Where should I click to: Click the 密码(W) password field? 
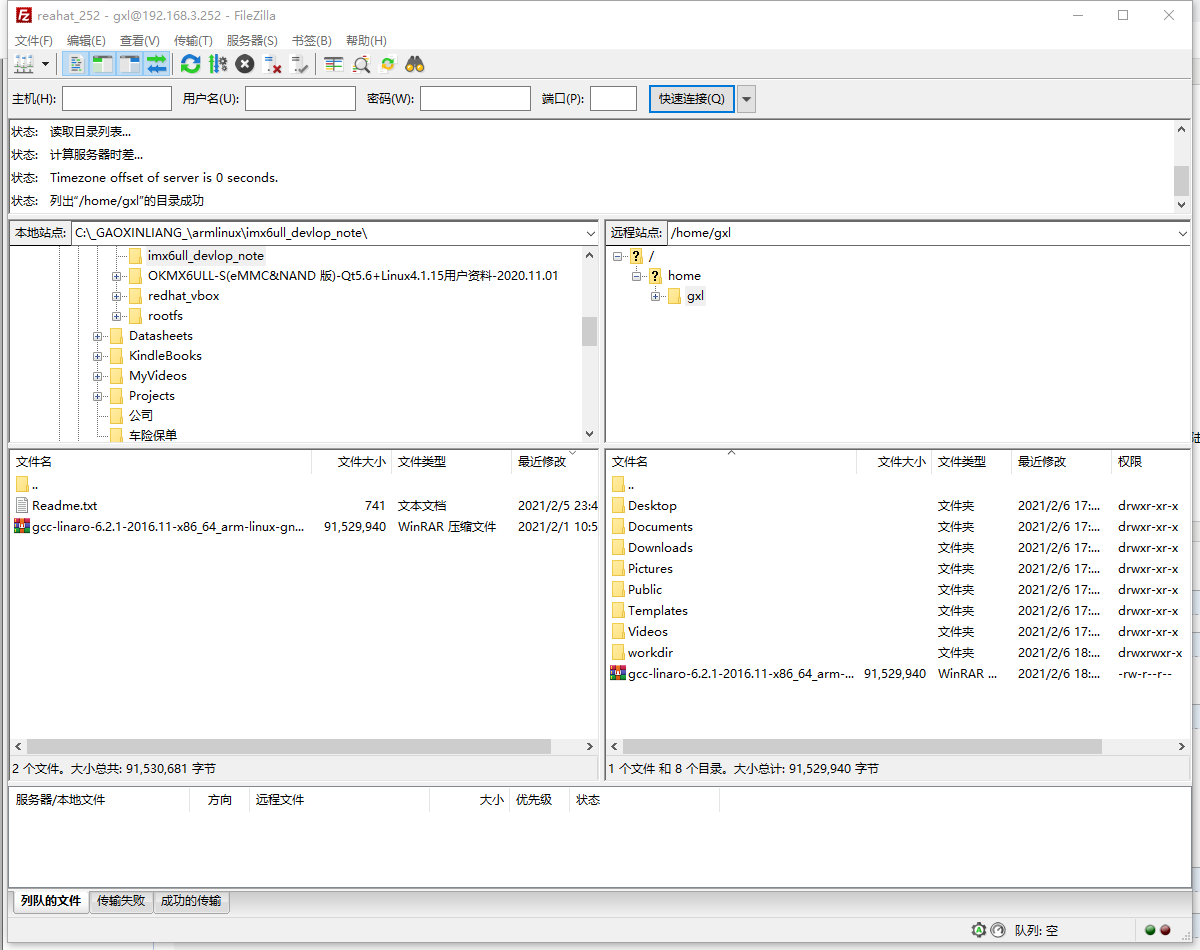[x=475, y=98]
